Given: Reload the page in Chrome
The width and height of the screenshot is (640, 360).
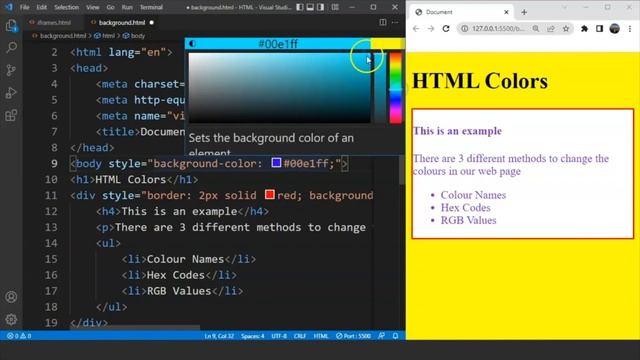Looking at the screenshot, I should pyautogui.click(x=446, y=29).
